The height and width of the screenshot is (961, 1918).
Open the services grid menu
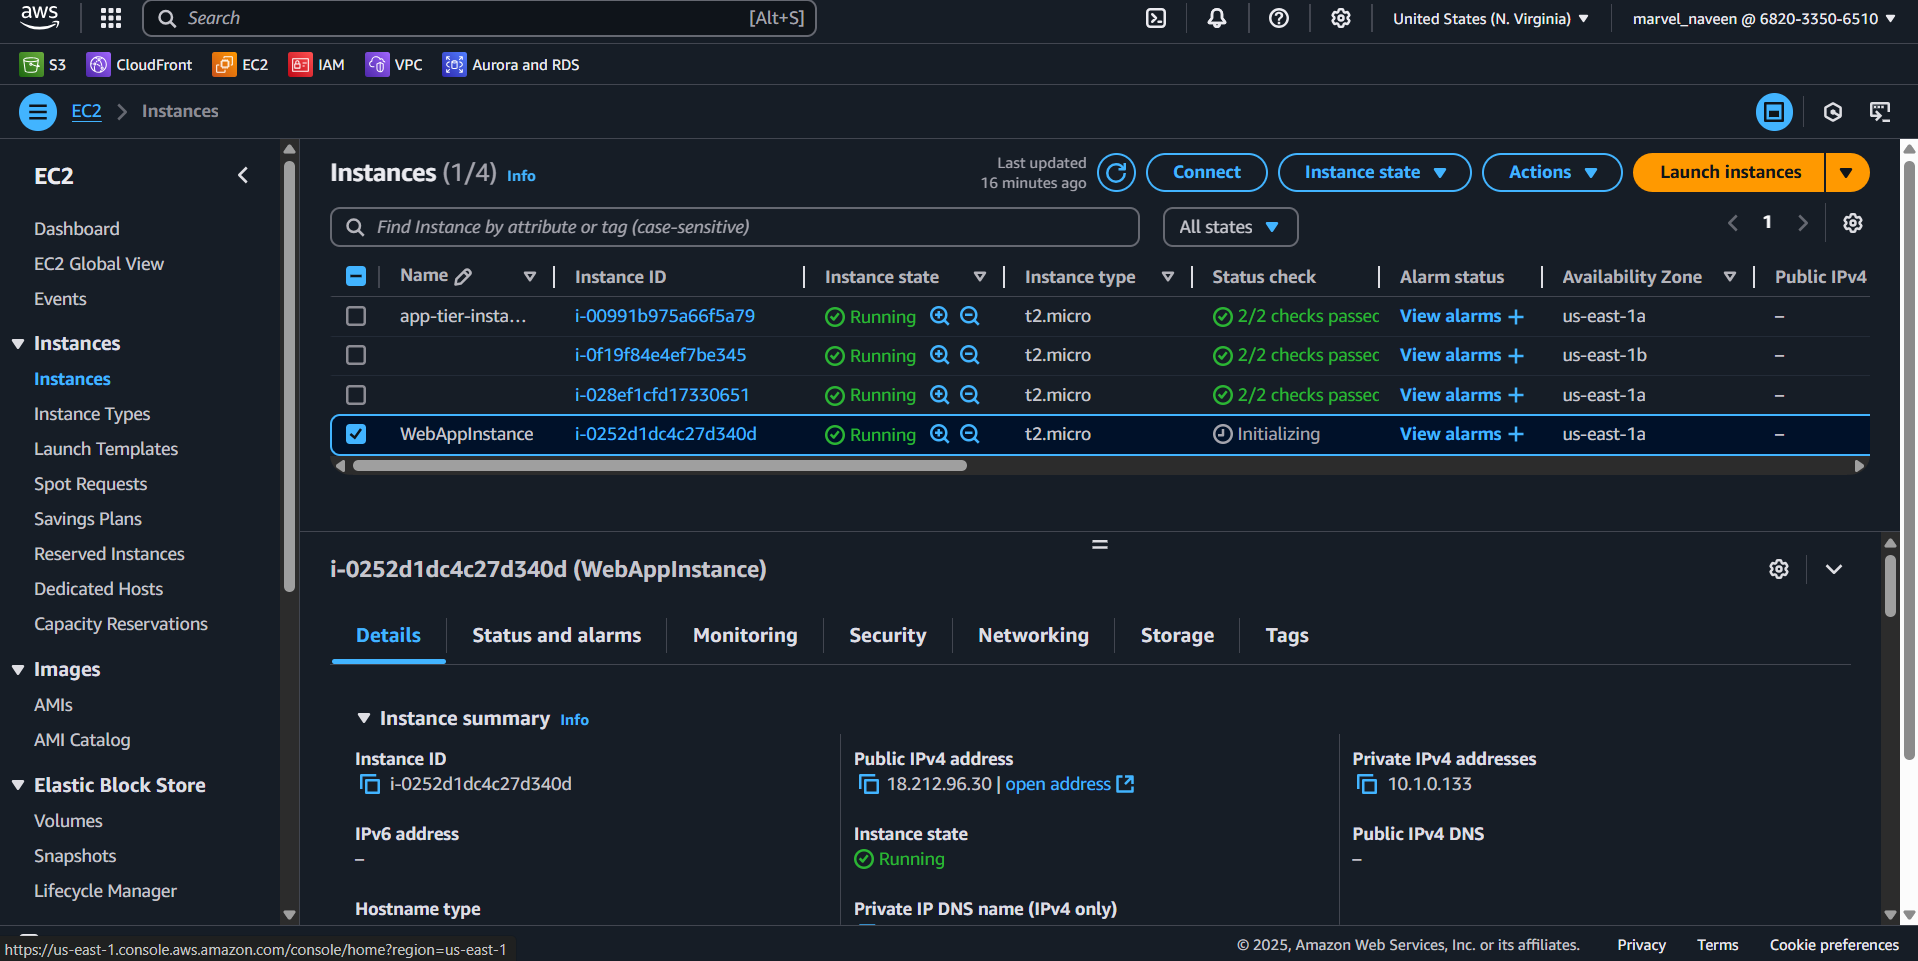[x=111, y=18]
